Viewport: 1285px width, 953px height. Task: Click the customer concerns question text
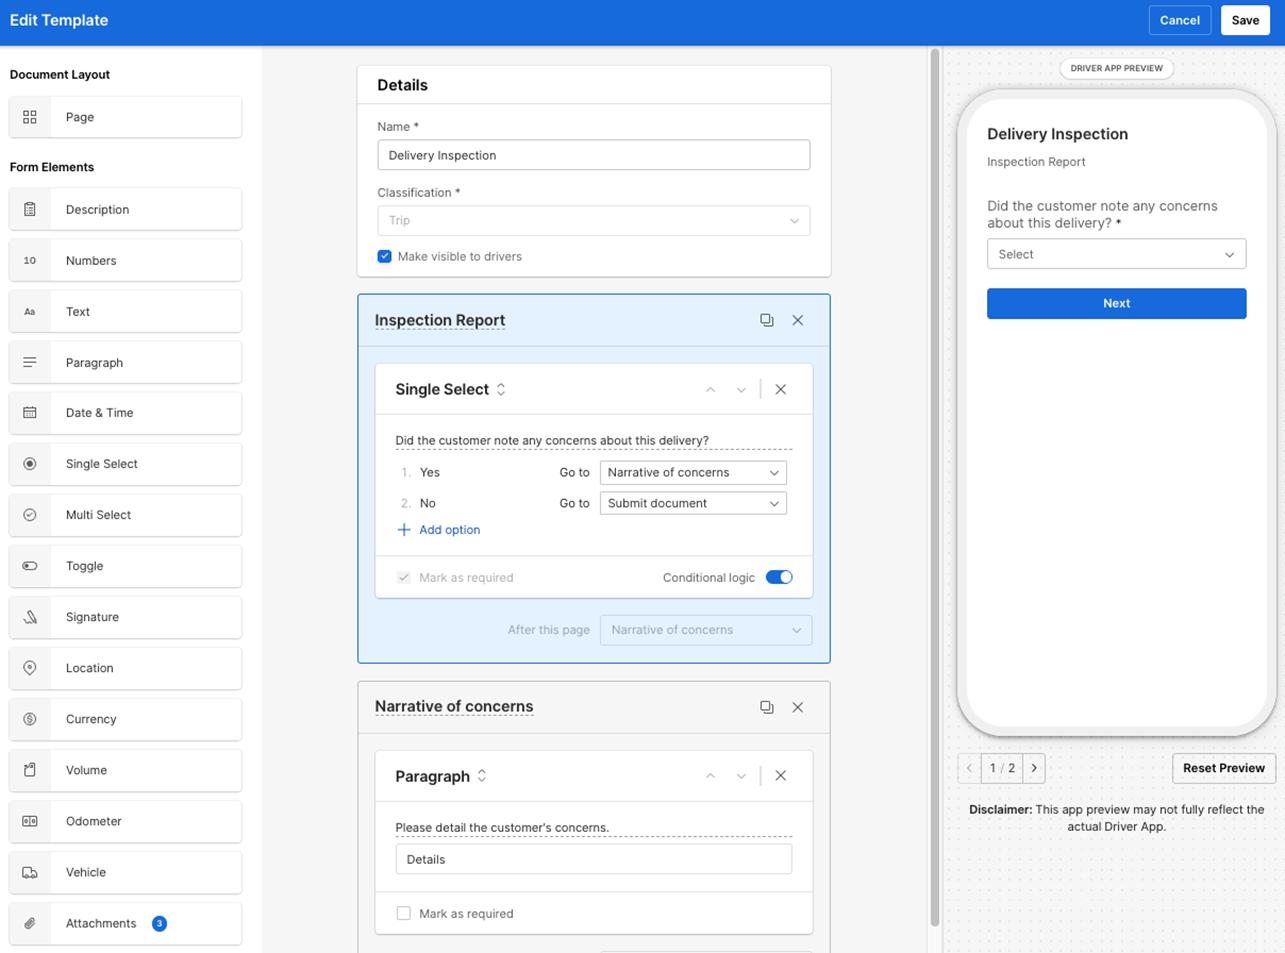(552, 441)
